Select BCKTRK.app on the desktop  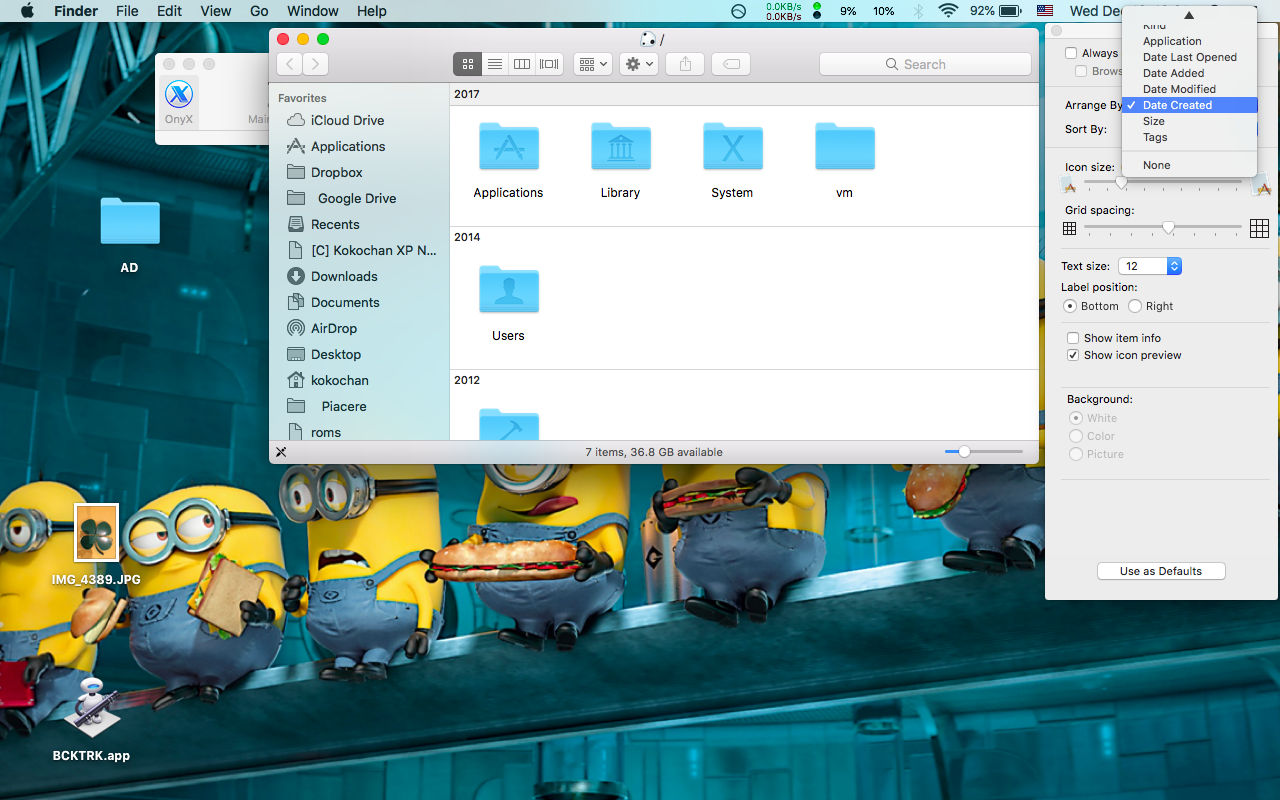pos(92,708)
